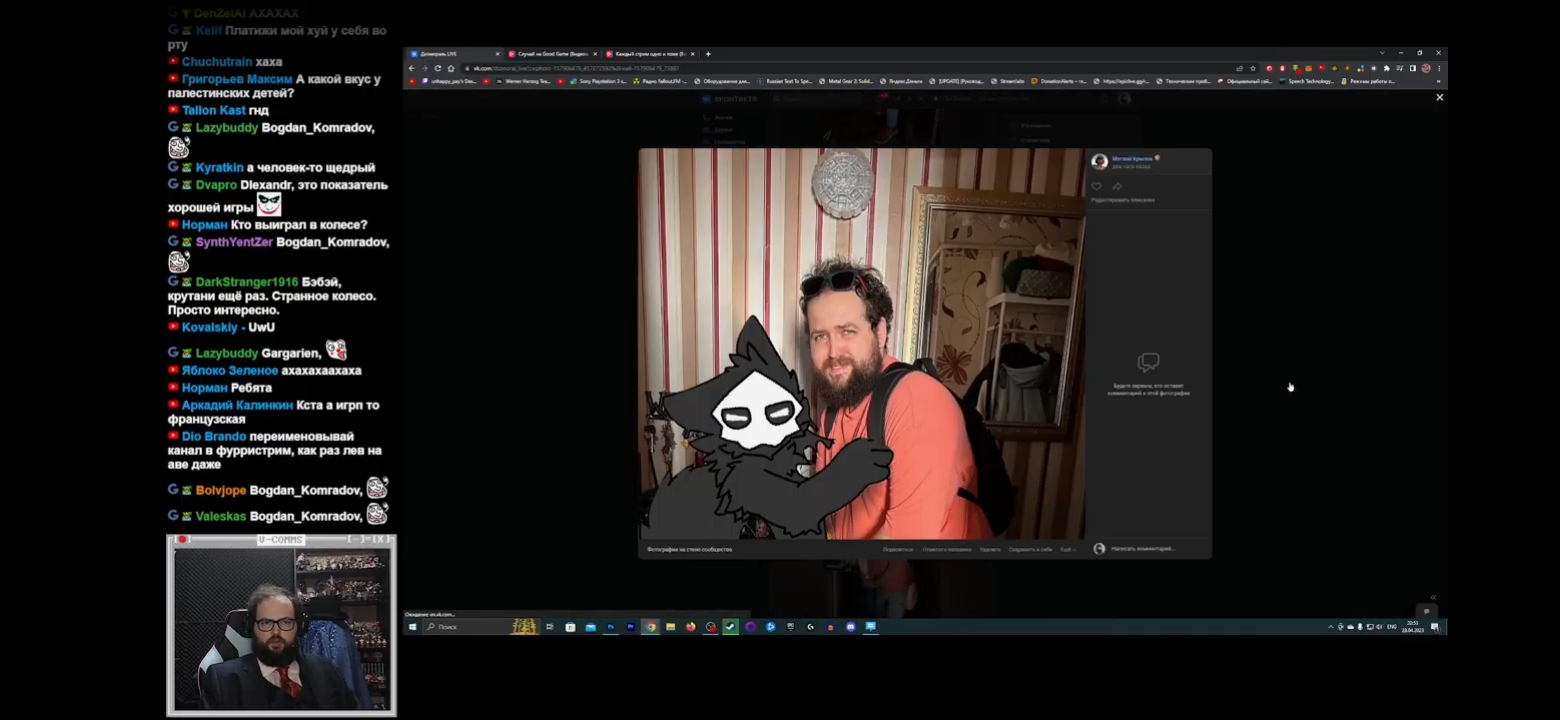Open the Фотографии на стене сообщества album link
The height and width of the screenshot is (720, 1560).
tap(689, 549)
